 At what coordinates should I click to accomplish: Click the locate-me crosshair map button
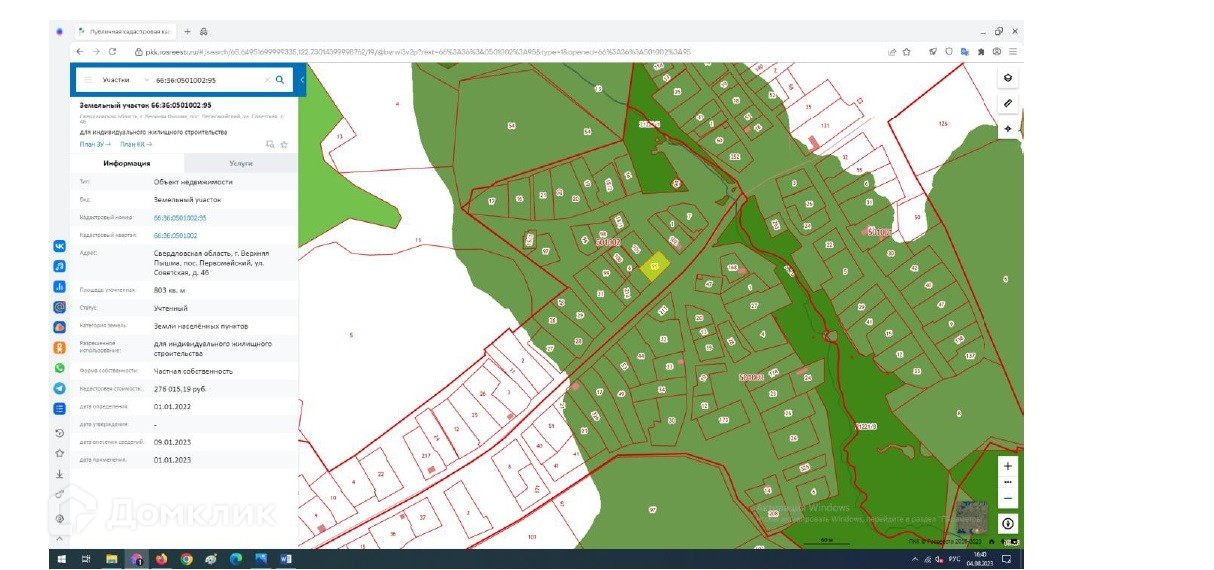pyautogui.click(x=1007, y=129)
